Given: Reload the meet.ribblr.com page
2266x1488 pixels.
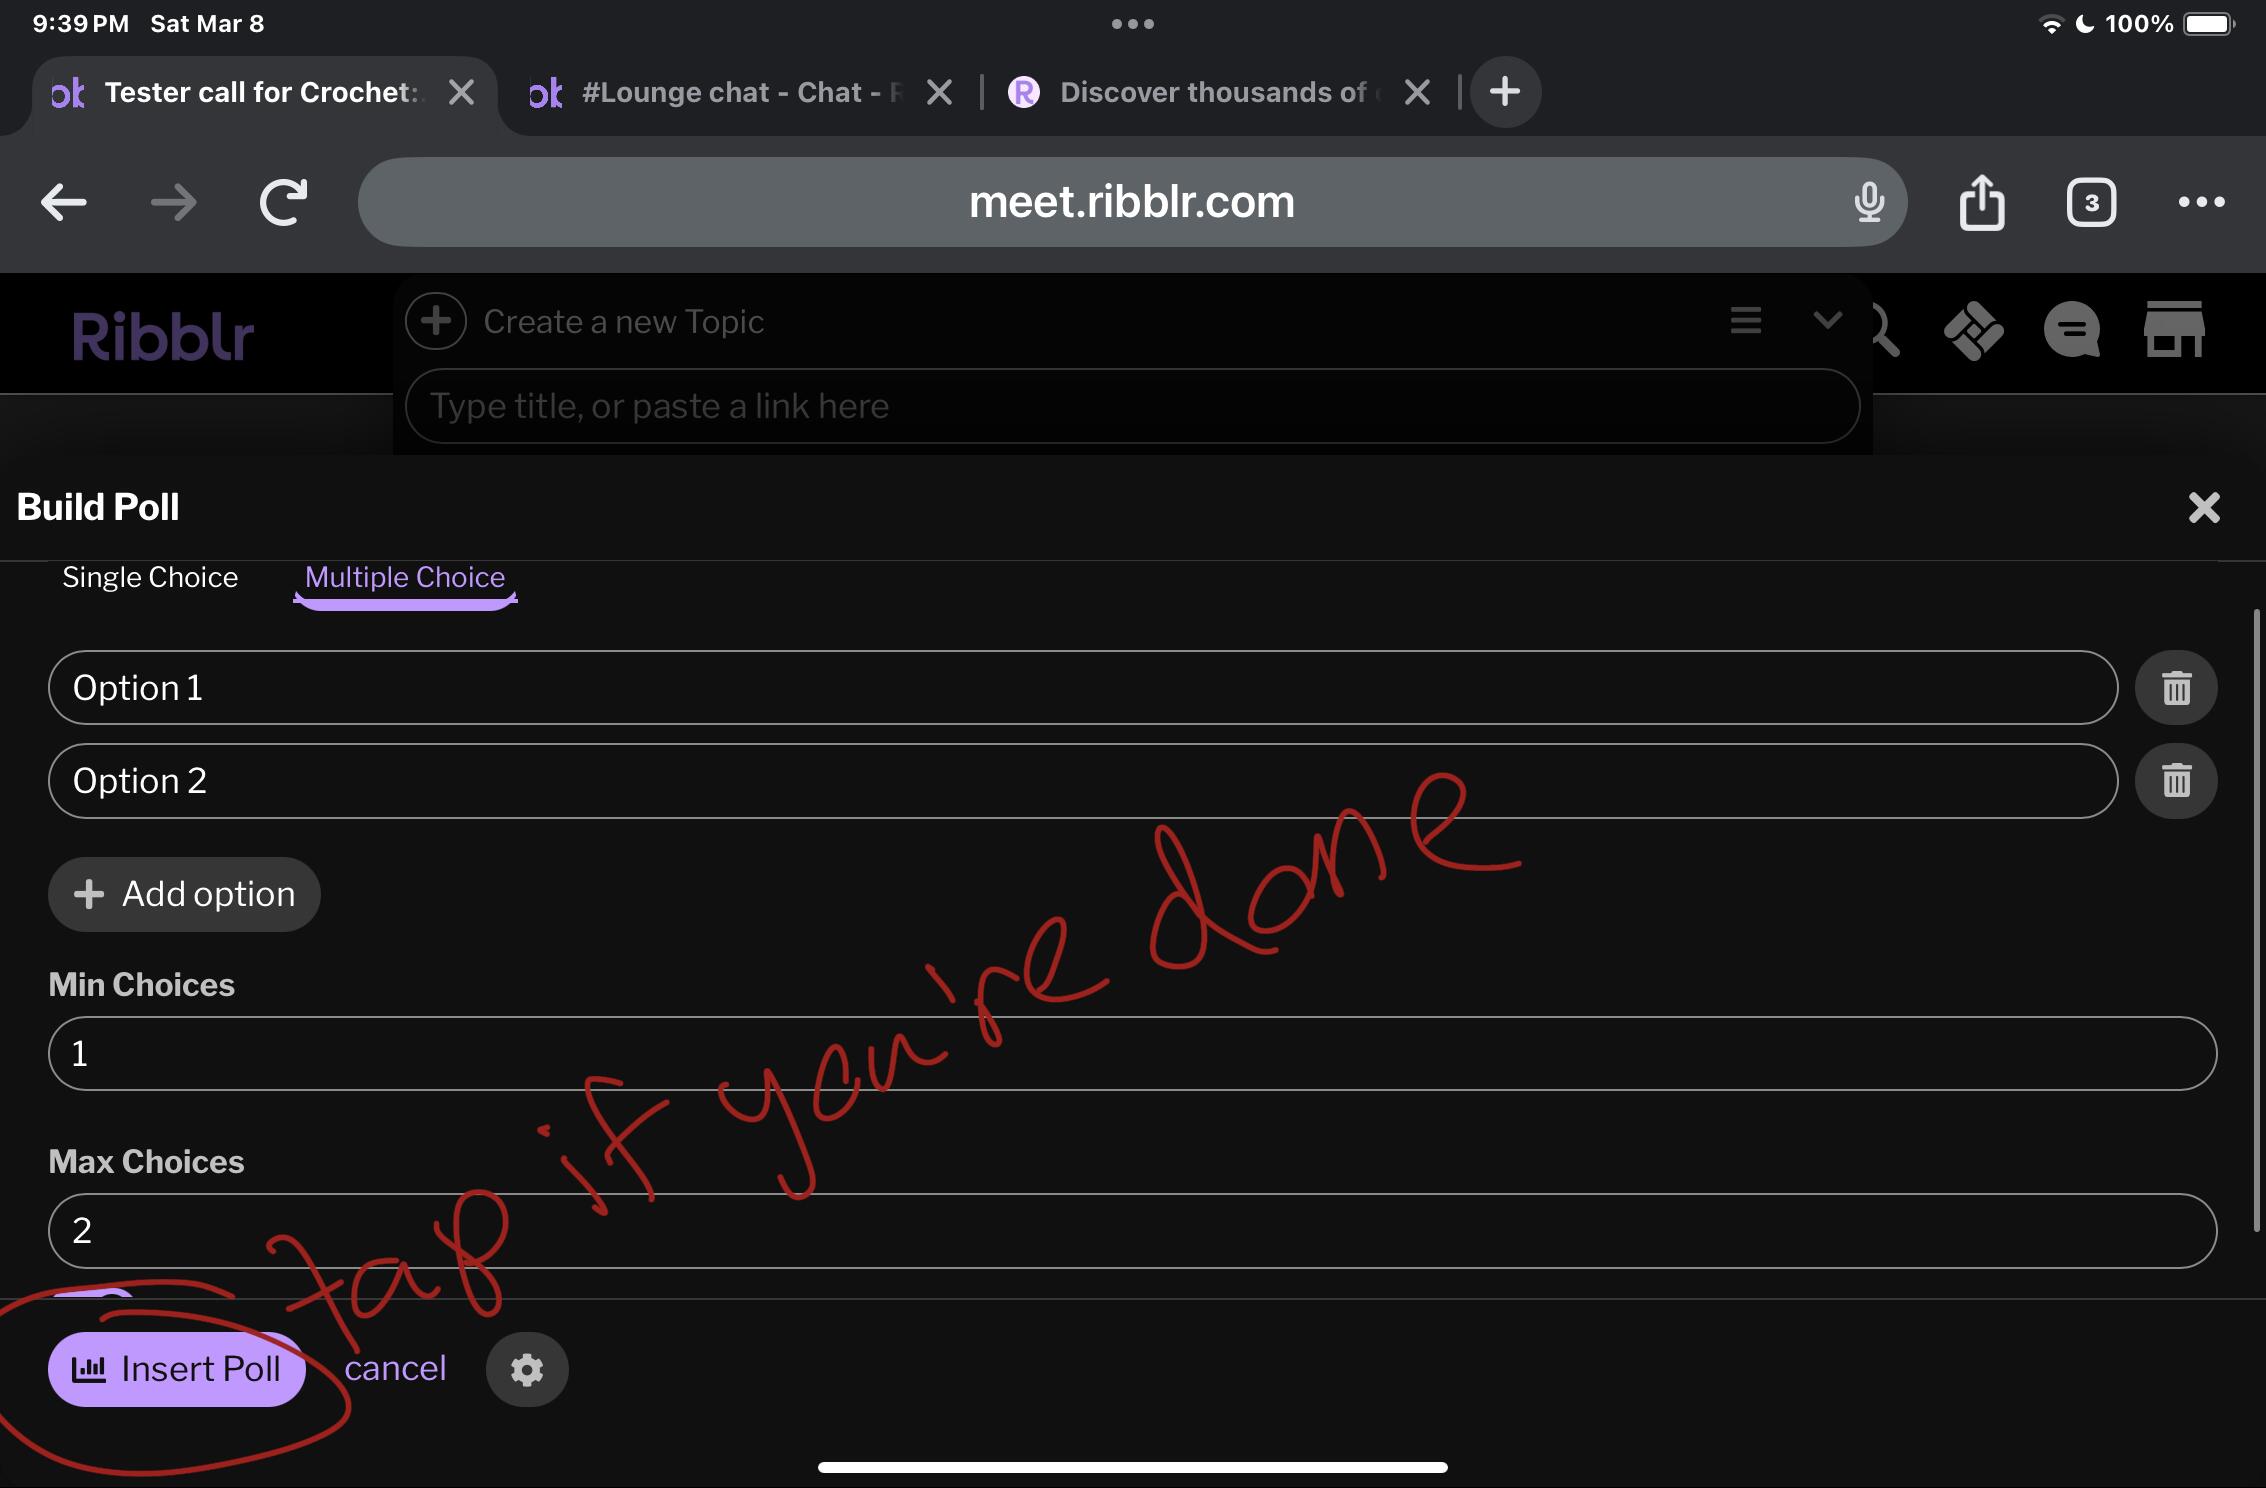Looking at the screenshot, I should (x=283, y=202).
